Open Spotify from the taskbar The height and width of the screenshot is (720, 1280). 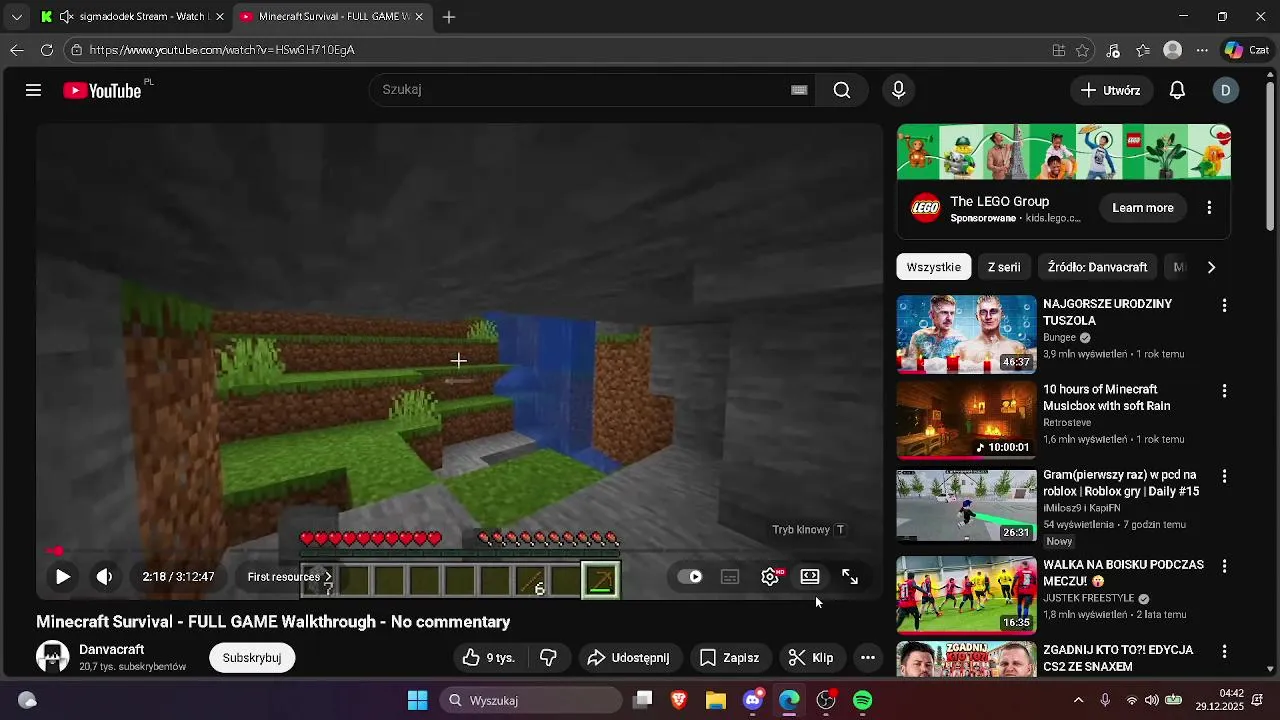[862, 700]
